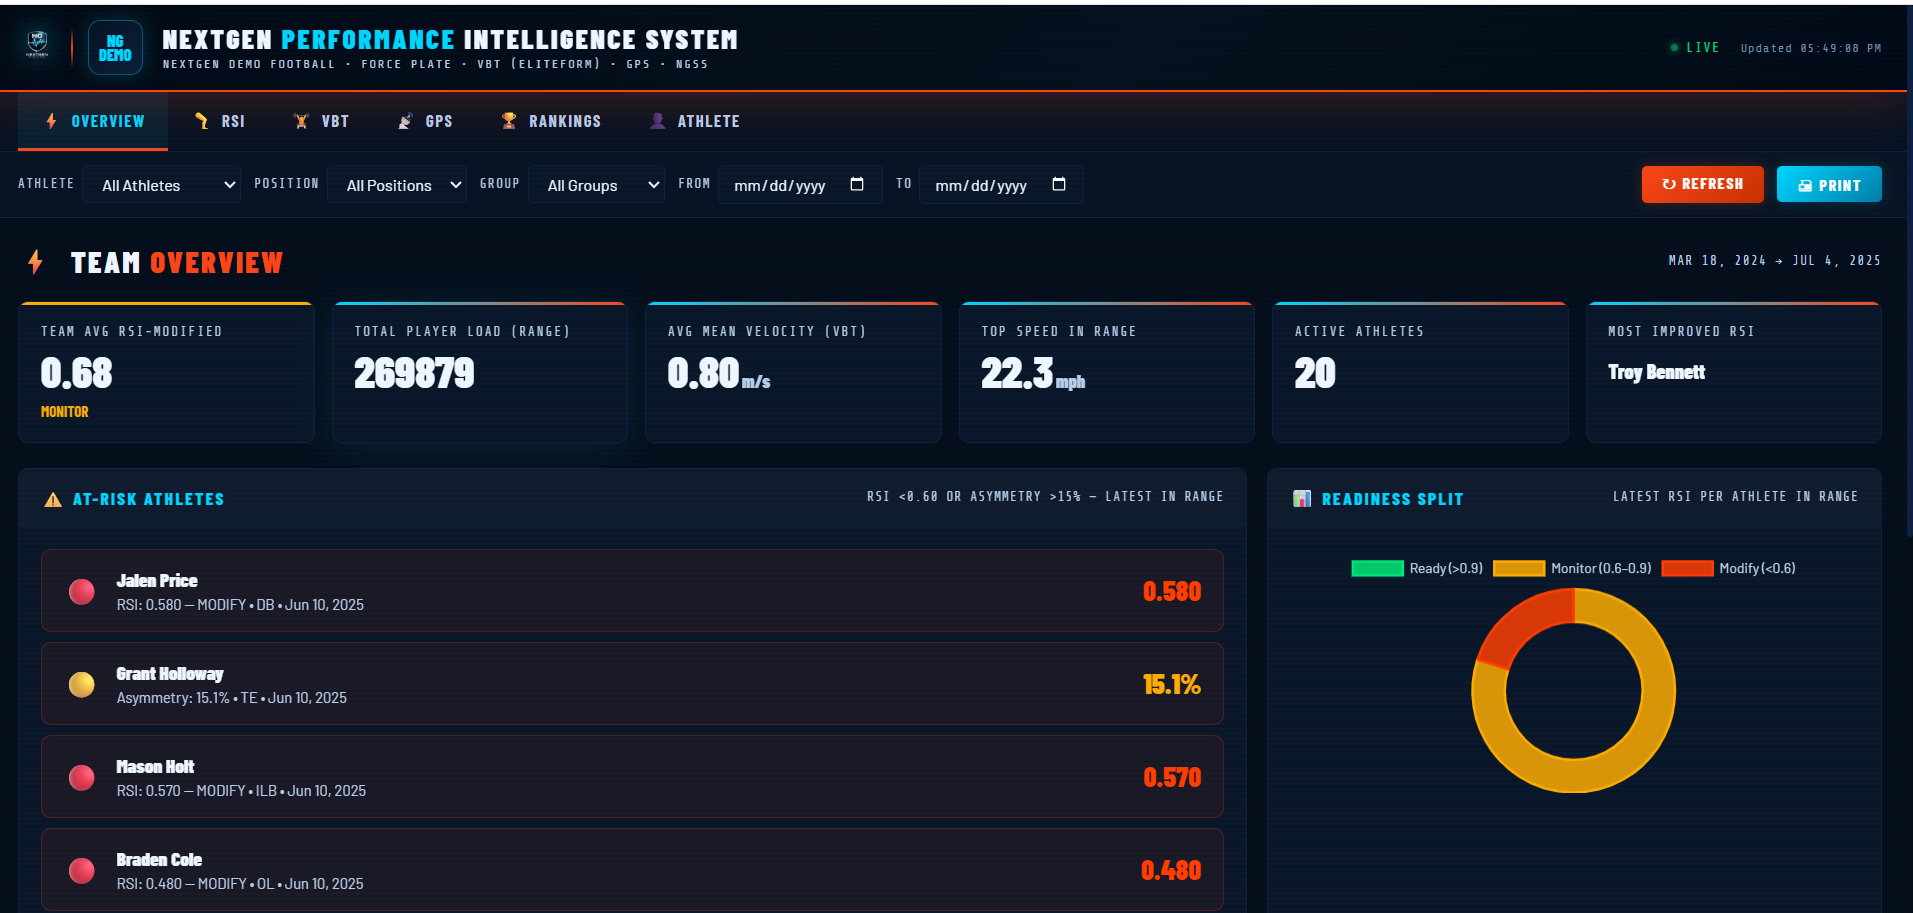Toggle the Ready (>0.9) legend swatch
Viewport: 1913px width, 913px height.
(1377, 568)
